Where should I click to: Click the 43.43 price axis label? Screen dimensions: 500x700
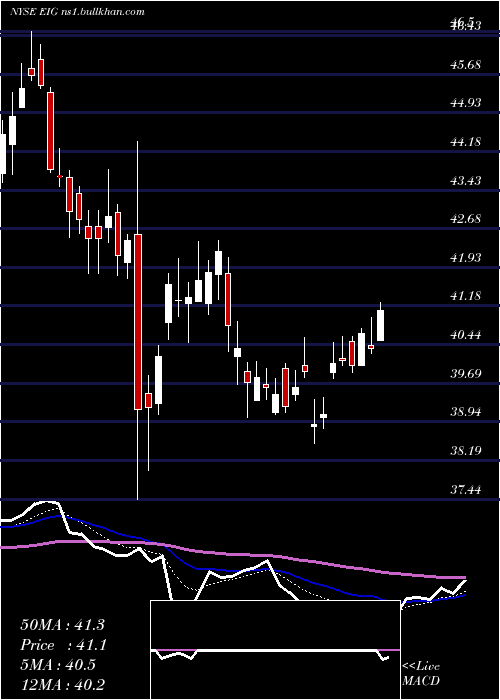[x=466, y=181]
